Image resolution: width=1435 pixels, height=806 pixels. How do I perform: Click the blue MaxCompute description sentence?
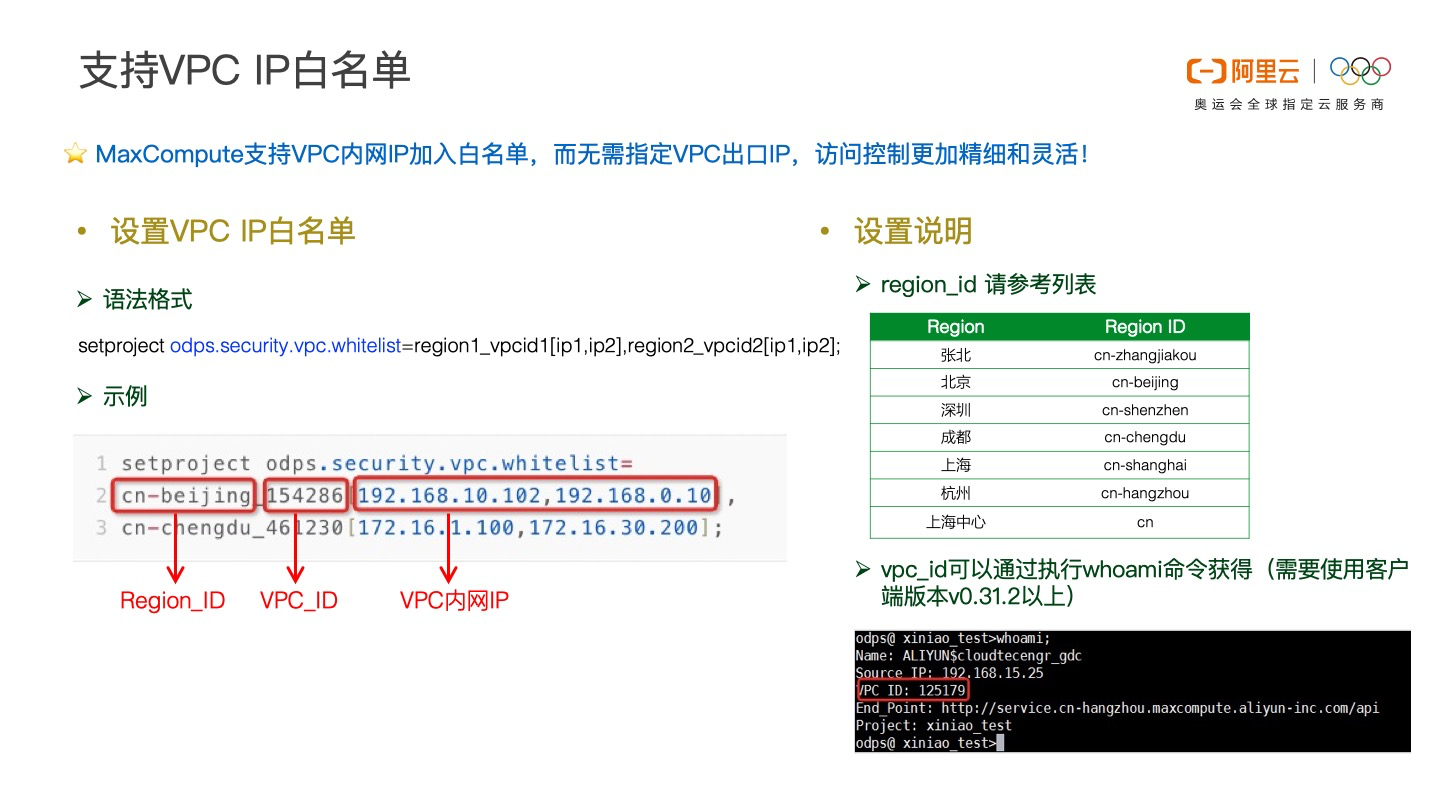(x=591, y=154)
